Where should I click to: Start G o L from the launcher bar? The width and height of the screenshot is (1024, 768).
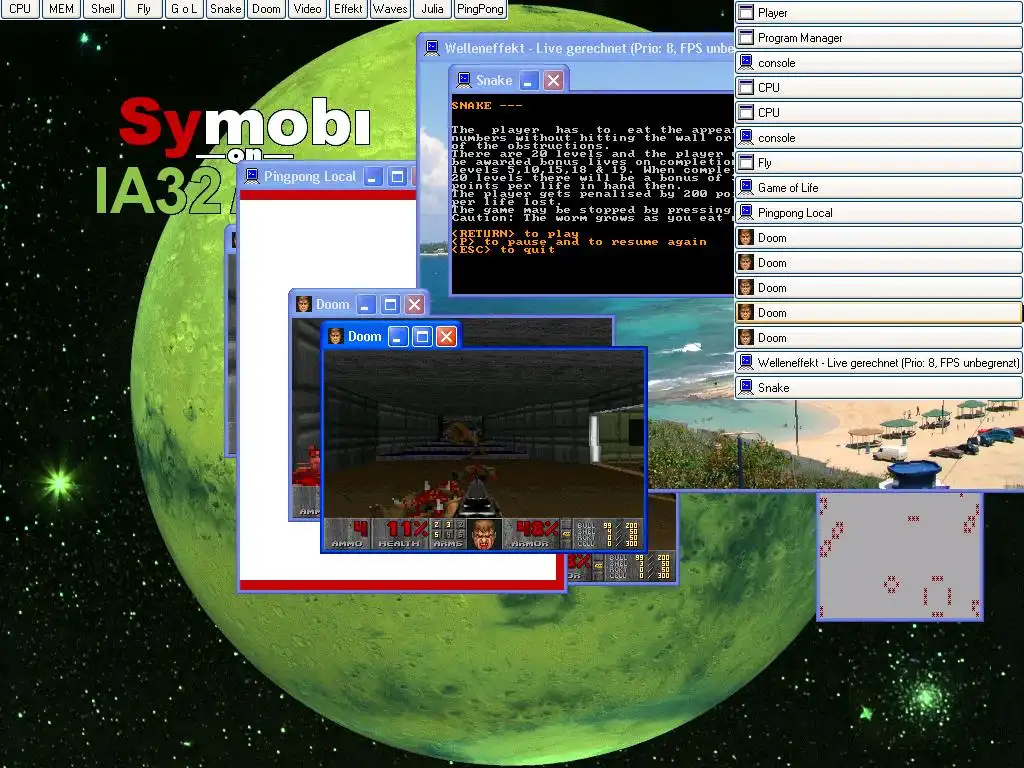click(184, 9)
